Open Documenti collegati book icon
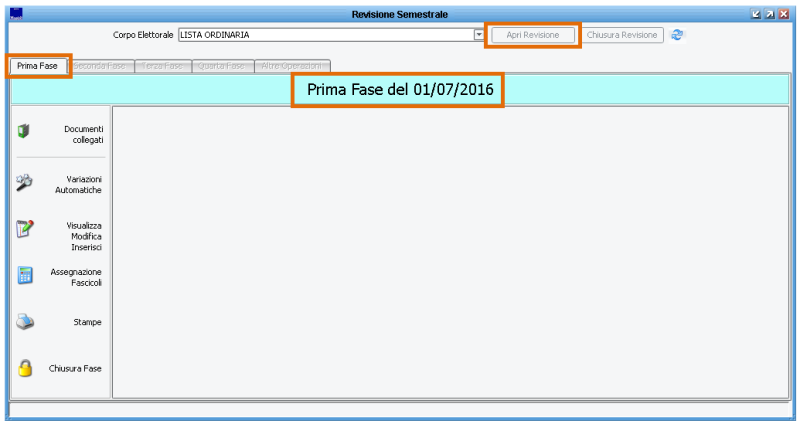This screenshot has width=800, height=424. tap(23, 132)
